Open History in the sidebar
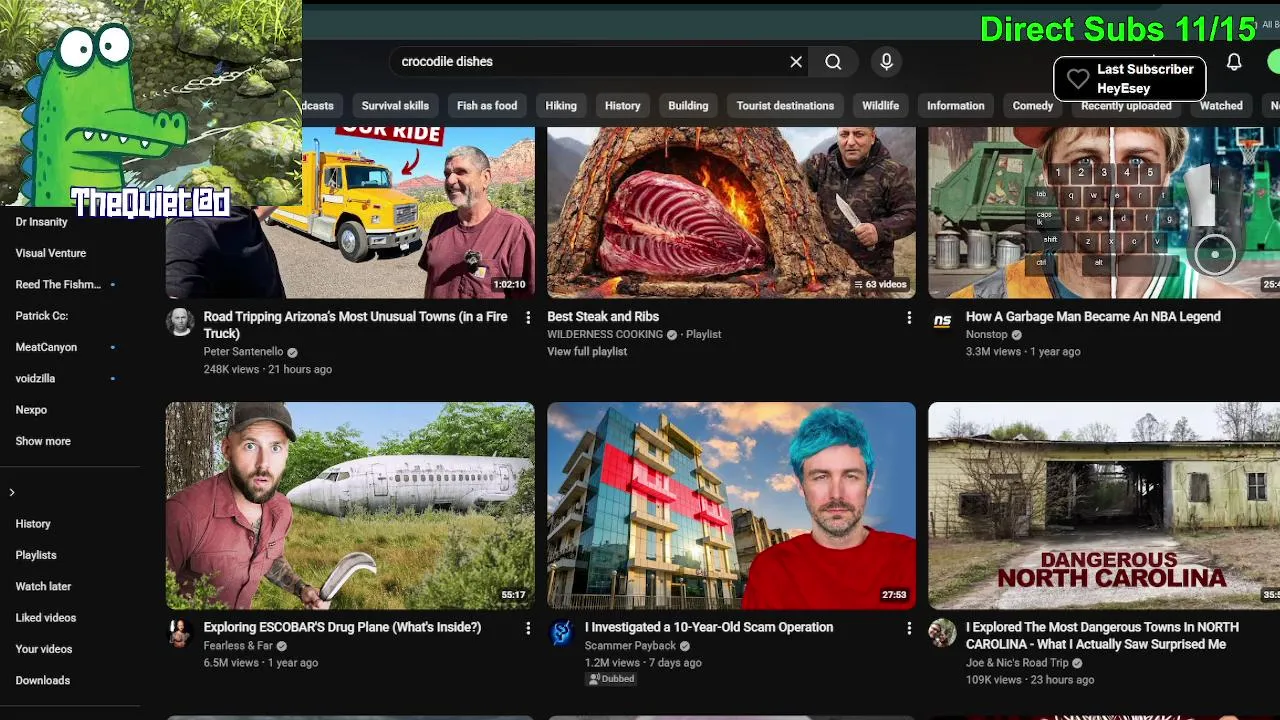Screen dimensions: 1280x720 click(33, 524)
